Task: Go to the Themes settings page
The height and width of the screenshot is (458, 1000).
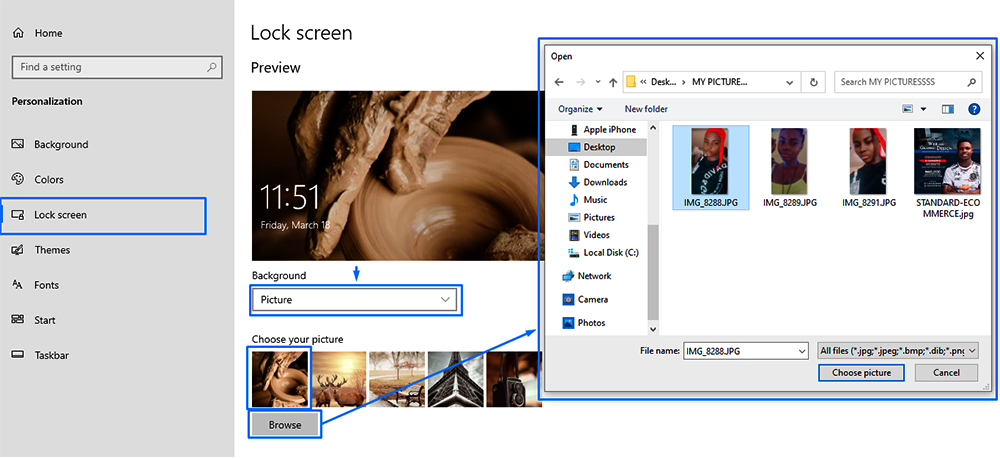Action: pos(52,250)
